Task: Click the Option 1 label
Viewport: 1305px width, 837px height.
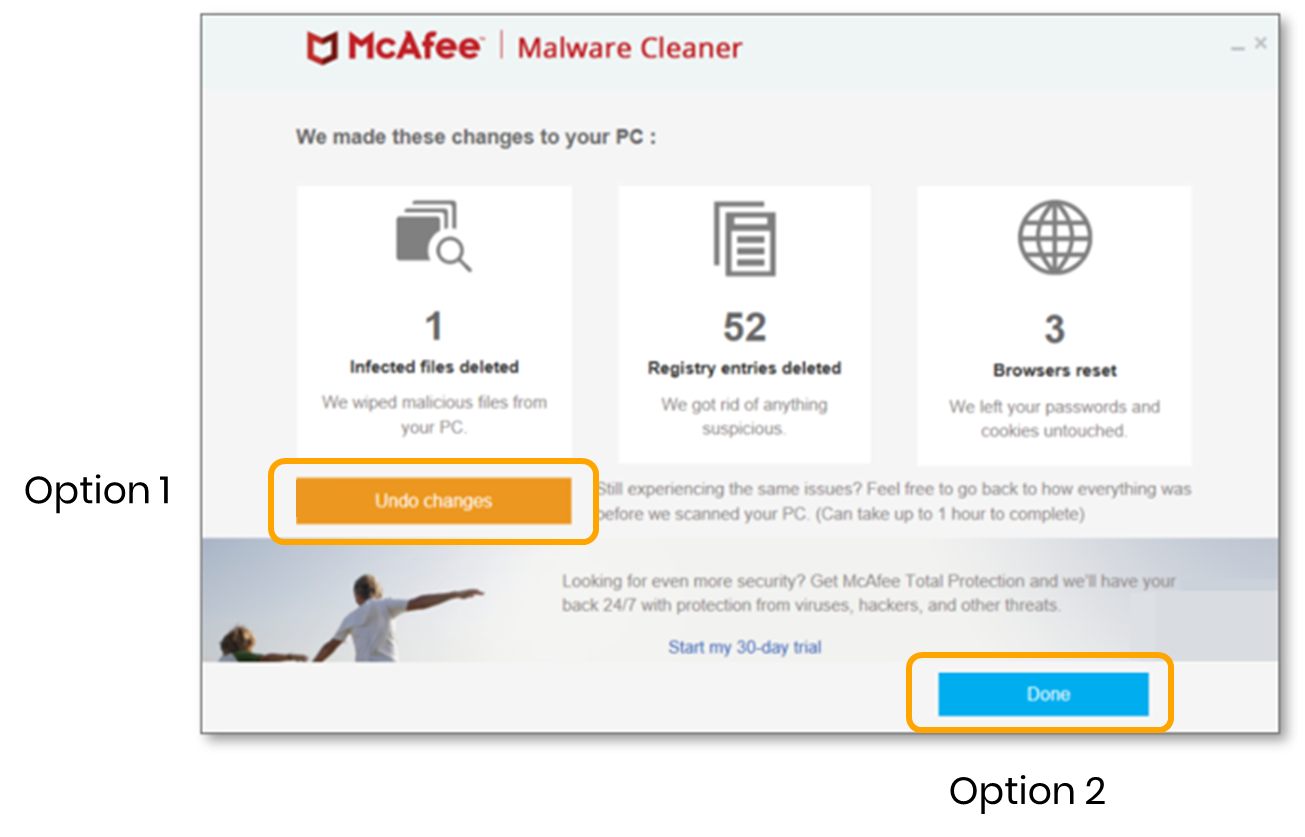Action: tap(98, 490)
